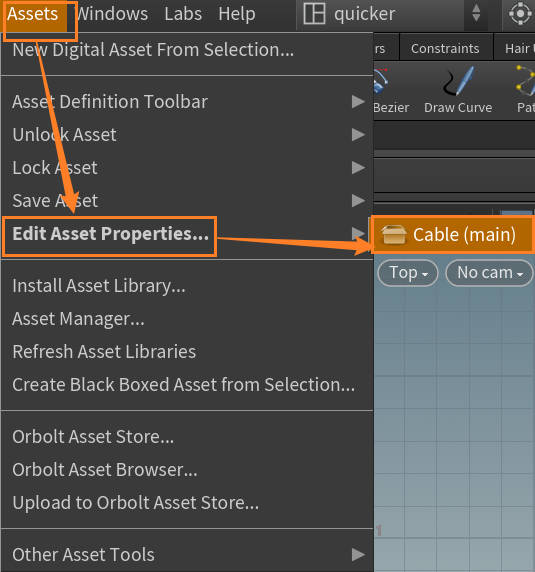Select the Path tool icon
Screen dimensions: 535x572
526,81
